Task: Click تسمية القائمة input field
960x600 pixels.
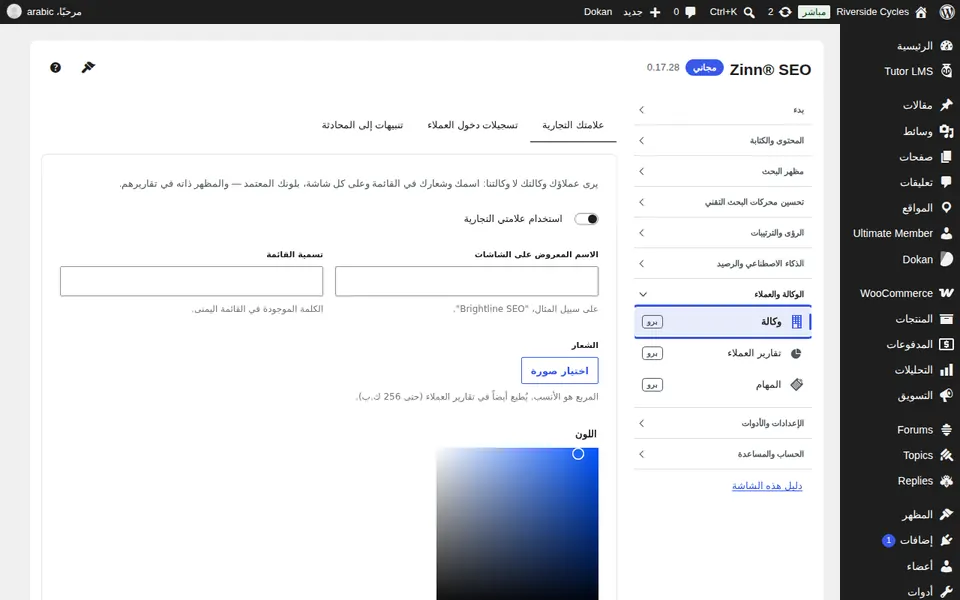Action: (x=192, y=281)
